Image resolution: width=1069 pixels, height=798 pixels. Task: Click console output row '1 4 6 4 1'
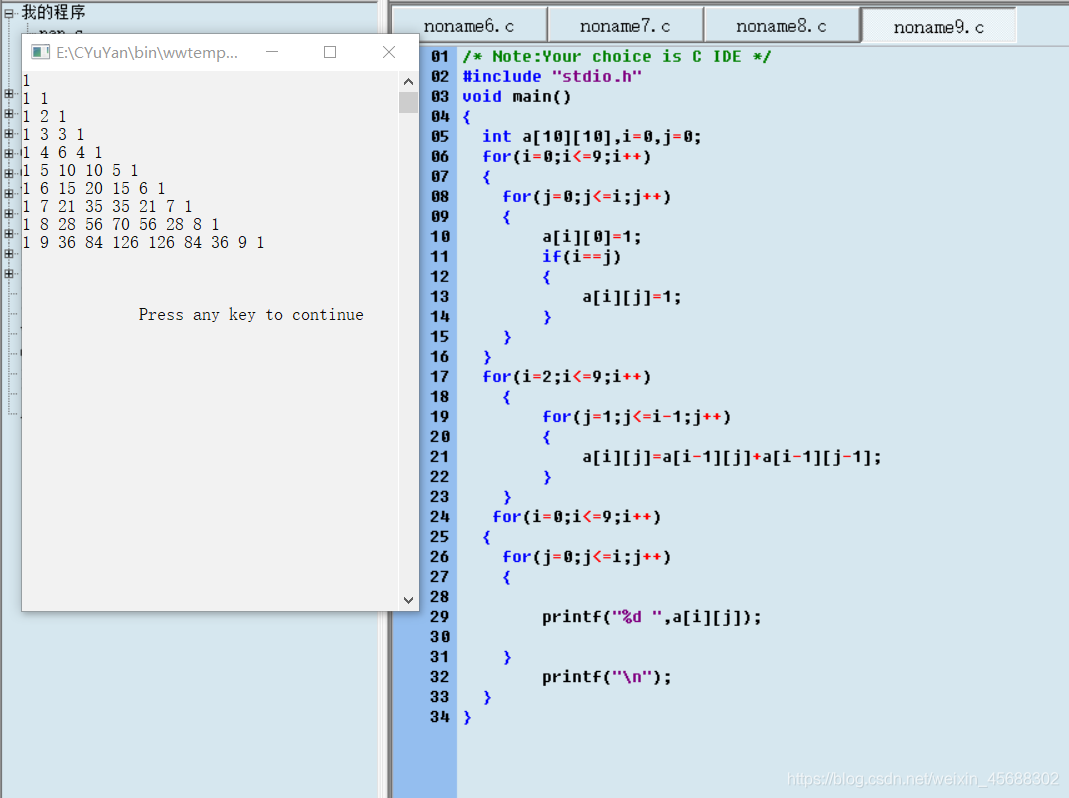click(x=62, y=152)
